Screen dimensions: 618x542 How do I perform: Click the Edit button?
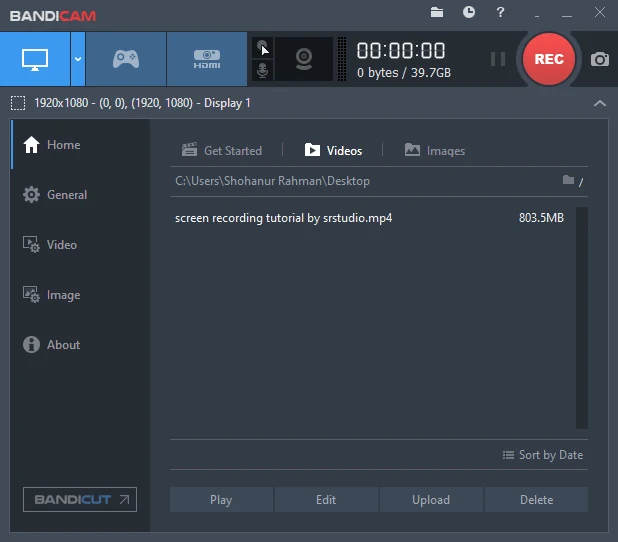(x=326, y=500)
